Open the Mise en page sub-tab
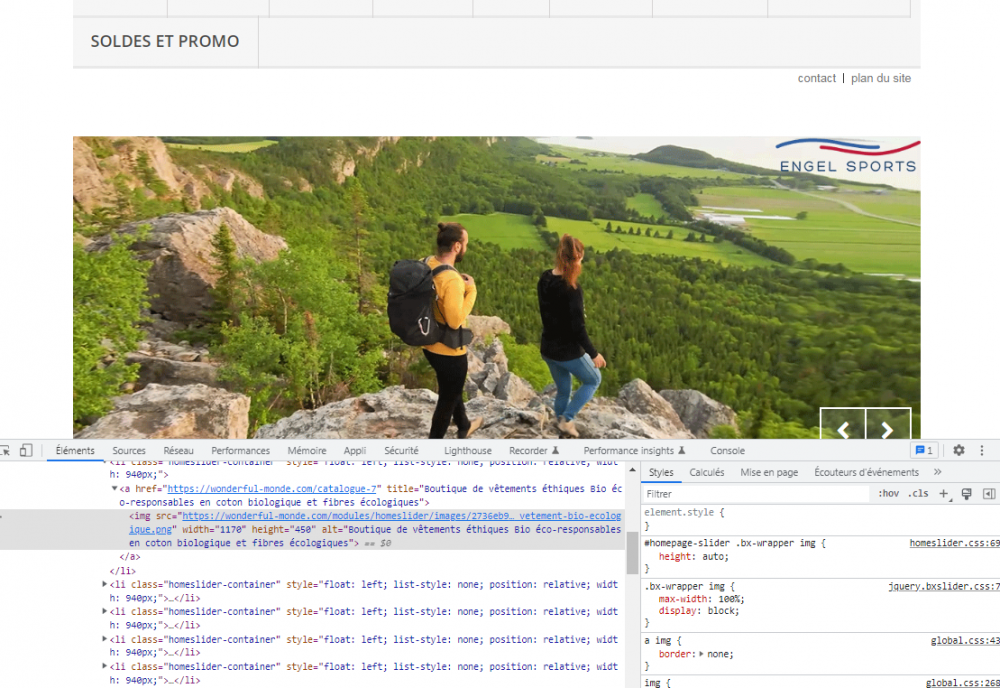This screenshot has height=688, width=1000. (x=768, y=472)
